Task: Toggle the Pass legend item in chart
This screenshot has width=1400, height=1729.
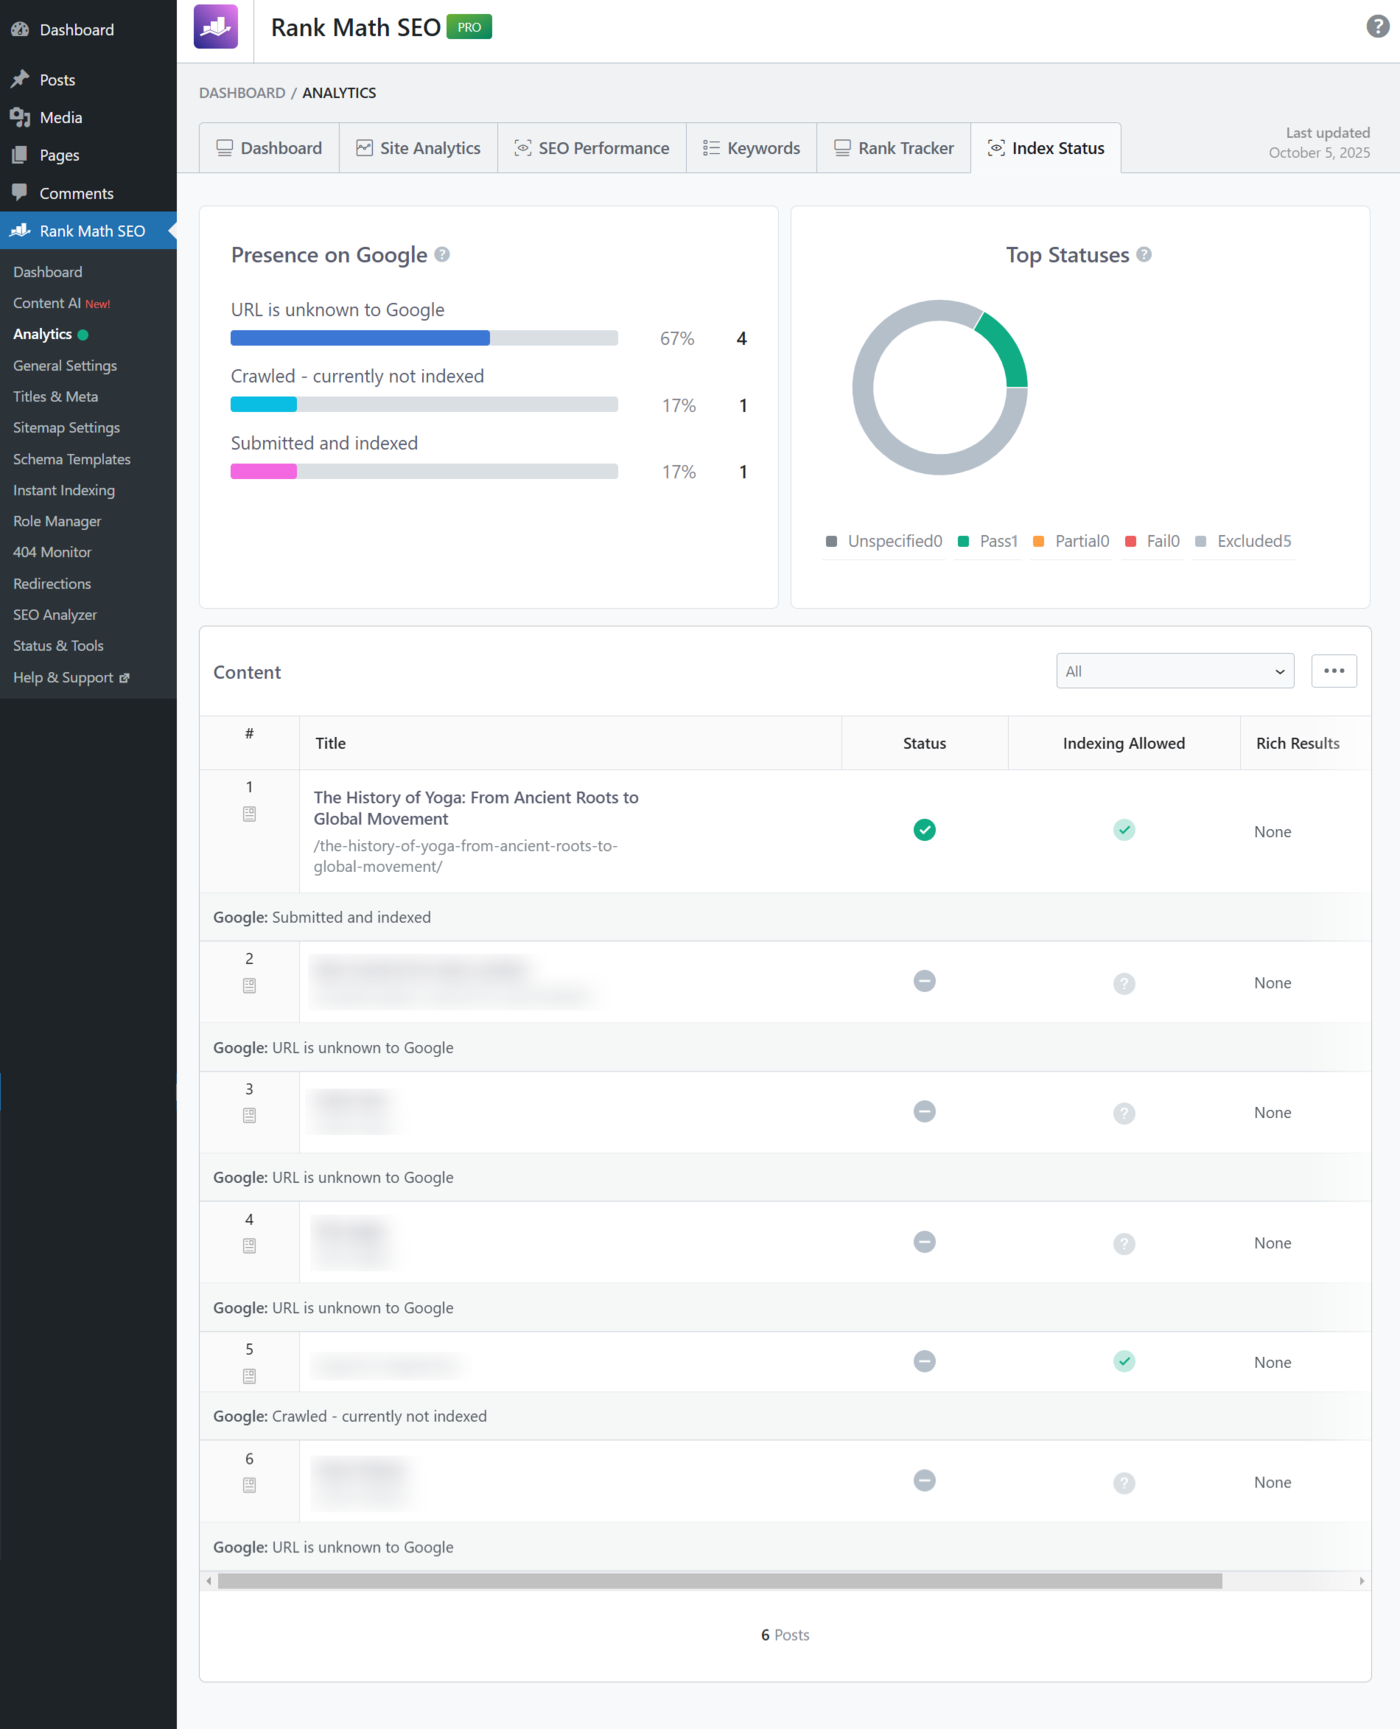Action: [x=987, y=541]
